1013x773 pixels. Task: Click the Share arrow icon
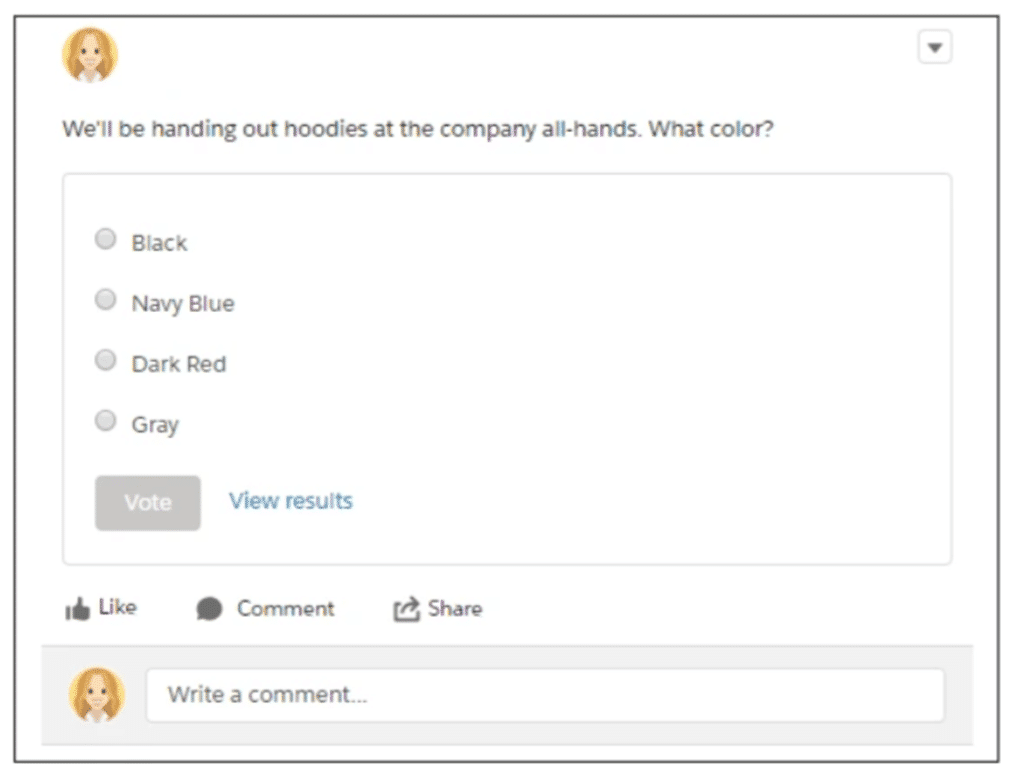405,609
